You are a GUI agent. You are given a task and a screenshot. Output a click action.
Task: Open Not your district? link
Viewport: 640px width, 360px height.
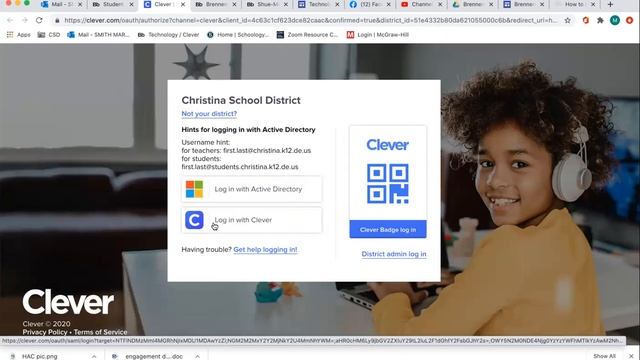point(209,113)
